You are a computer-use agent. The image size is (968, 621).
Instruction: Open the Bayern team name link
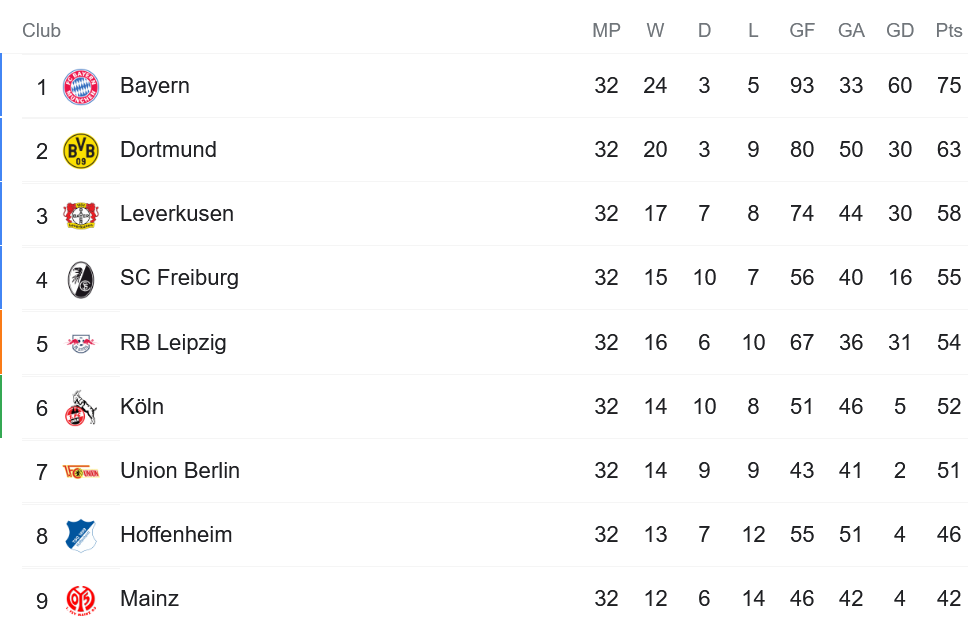coord(155,86)
